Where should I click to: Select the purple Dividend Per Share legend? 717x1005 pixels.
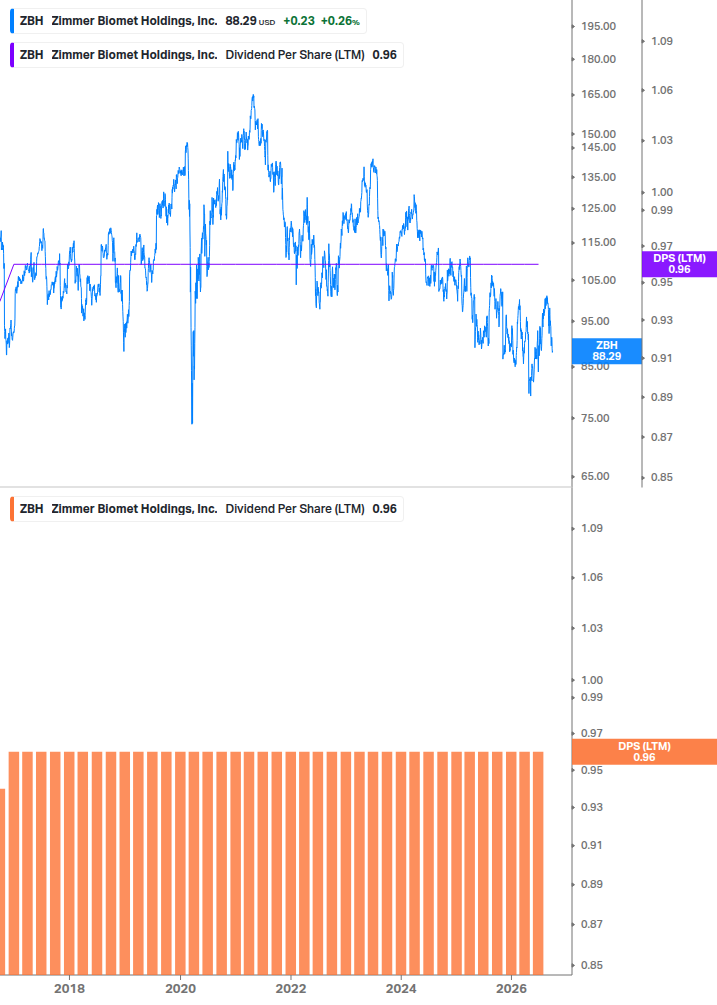[206, 55]
